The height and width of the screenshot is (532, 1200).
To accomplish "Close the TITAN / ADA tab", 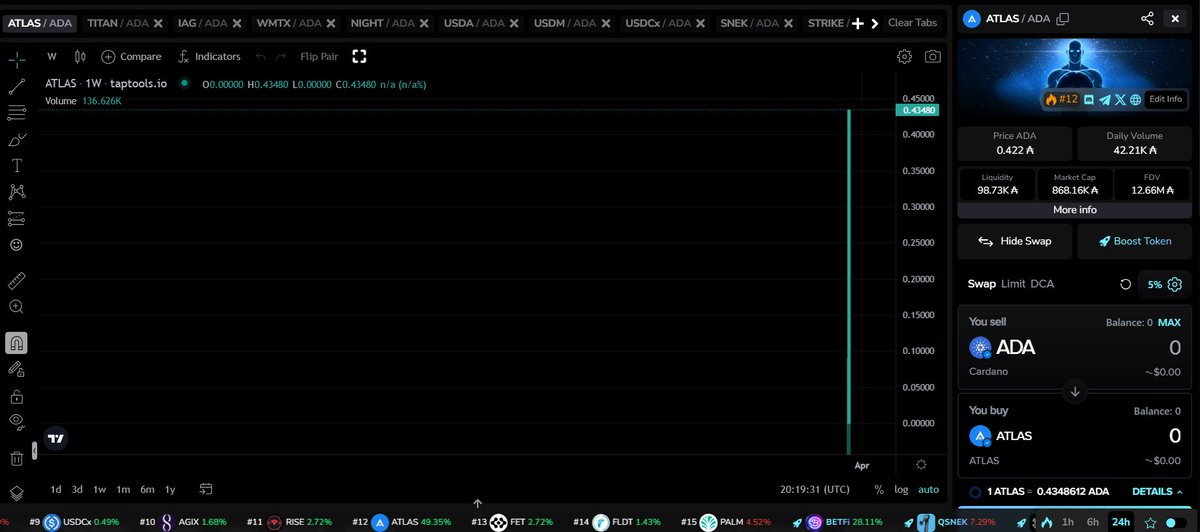I will pyautogui.click(x=158, y=22).
